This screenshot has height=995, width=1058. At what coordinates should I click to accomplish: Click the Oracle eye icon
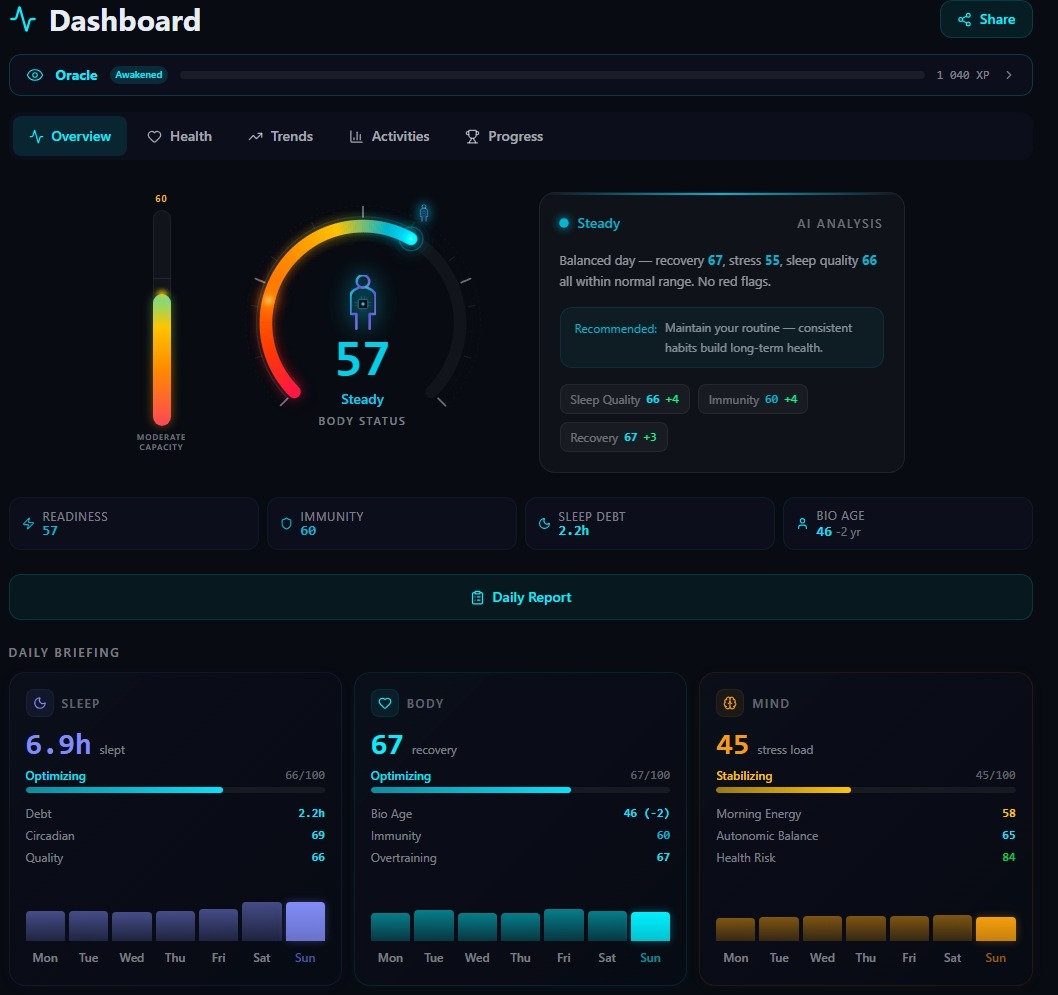tap(36, 75)
